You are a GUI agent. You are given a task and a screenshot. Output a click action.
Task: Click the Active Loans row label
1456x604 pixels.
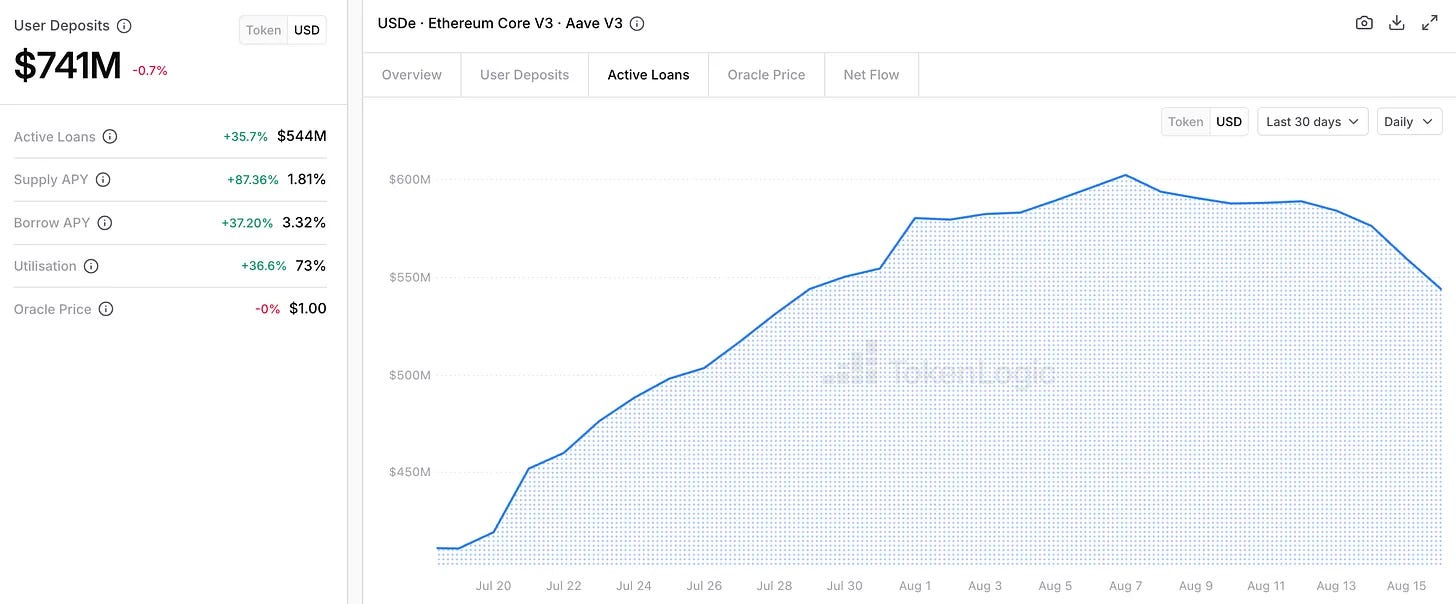pyautogui.click(x=55, y=136)
